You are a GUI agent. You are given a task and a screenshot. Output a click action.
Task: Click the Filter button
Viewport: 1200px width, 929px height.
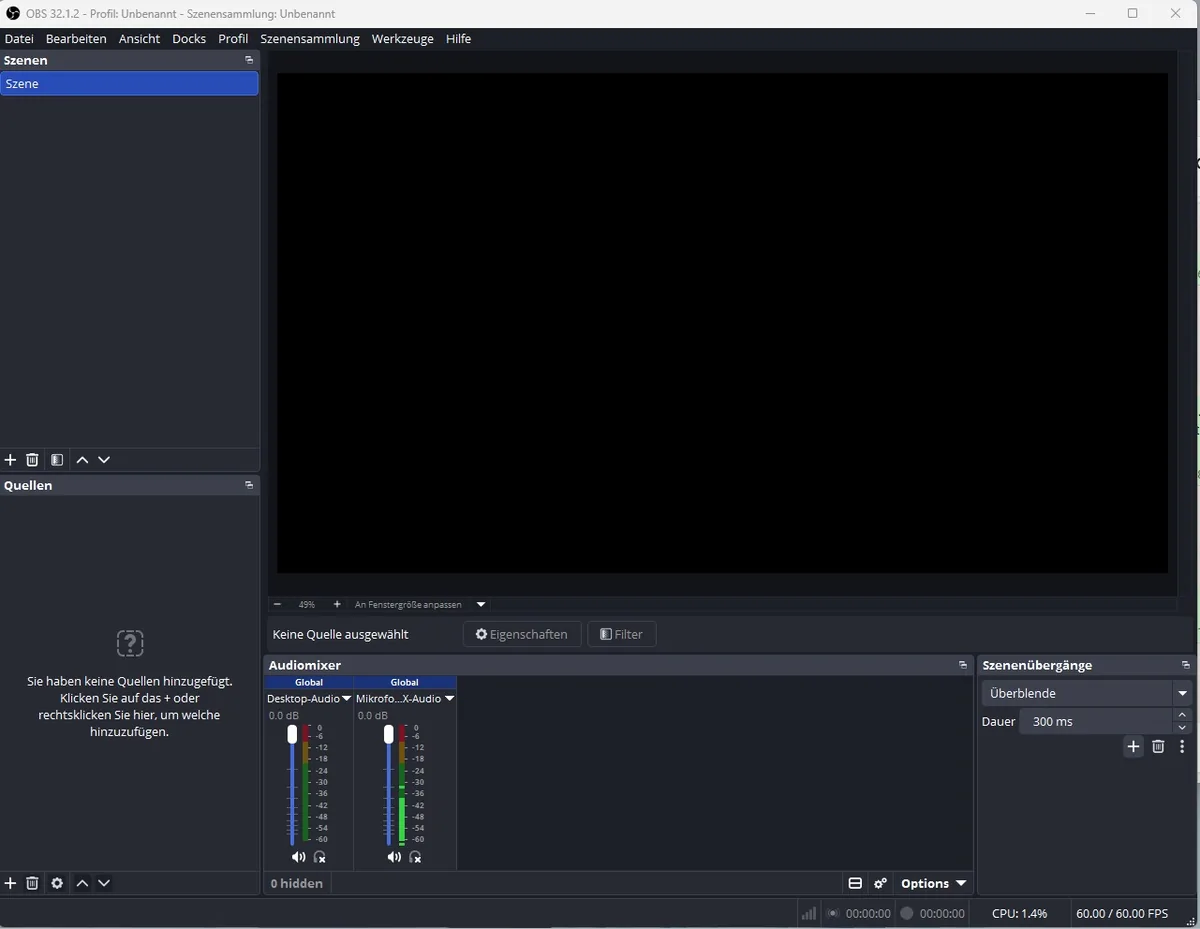pyautogui.click(x=622, y=634)
